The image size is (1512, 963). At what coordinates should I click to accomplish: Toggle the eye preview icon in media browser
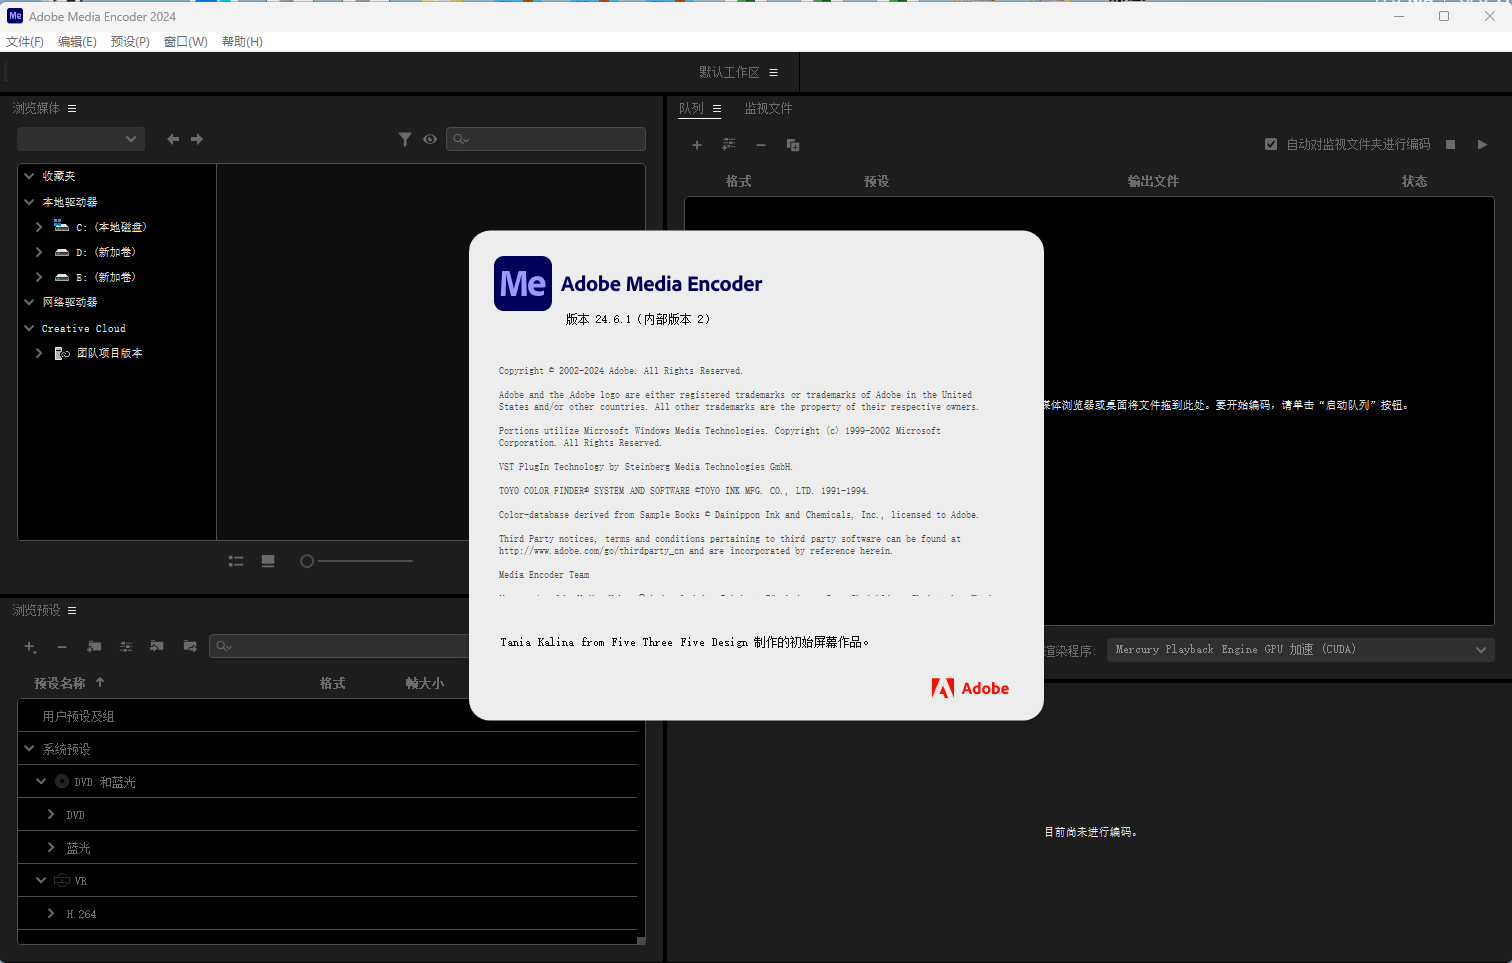click(430, 139)
